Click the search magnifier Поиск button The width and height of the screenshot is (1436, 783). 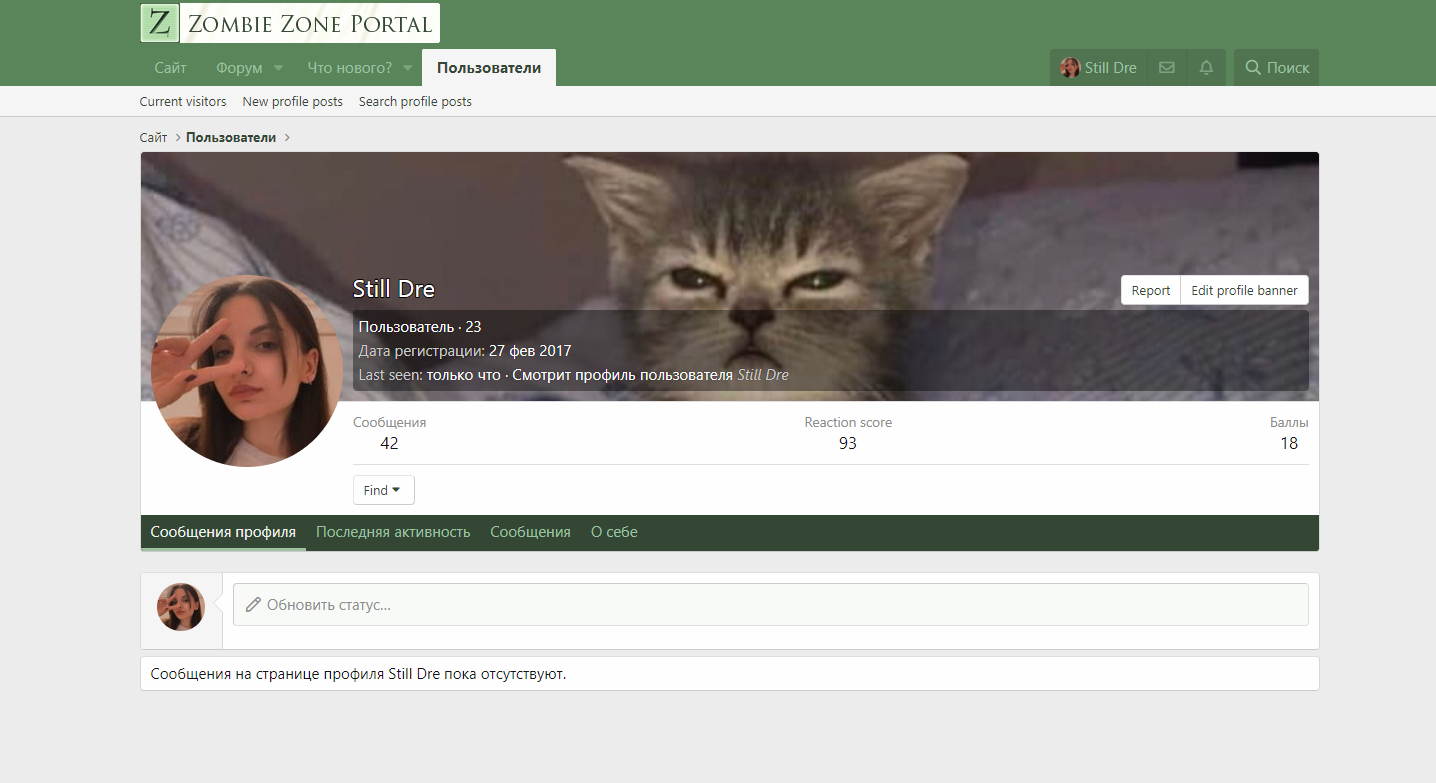point(1276,68)
